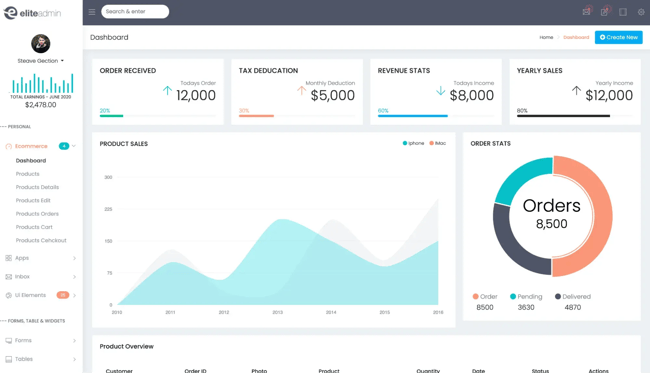Expand the Tables menu chevron
This screenshot has width=650, height=373.
coord(75,359)
